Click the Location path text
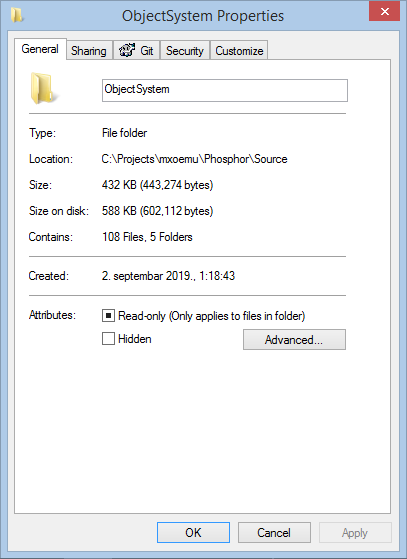Image resolution: width=407 pixels, height=559 pixels. (x=194, y=159)
